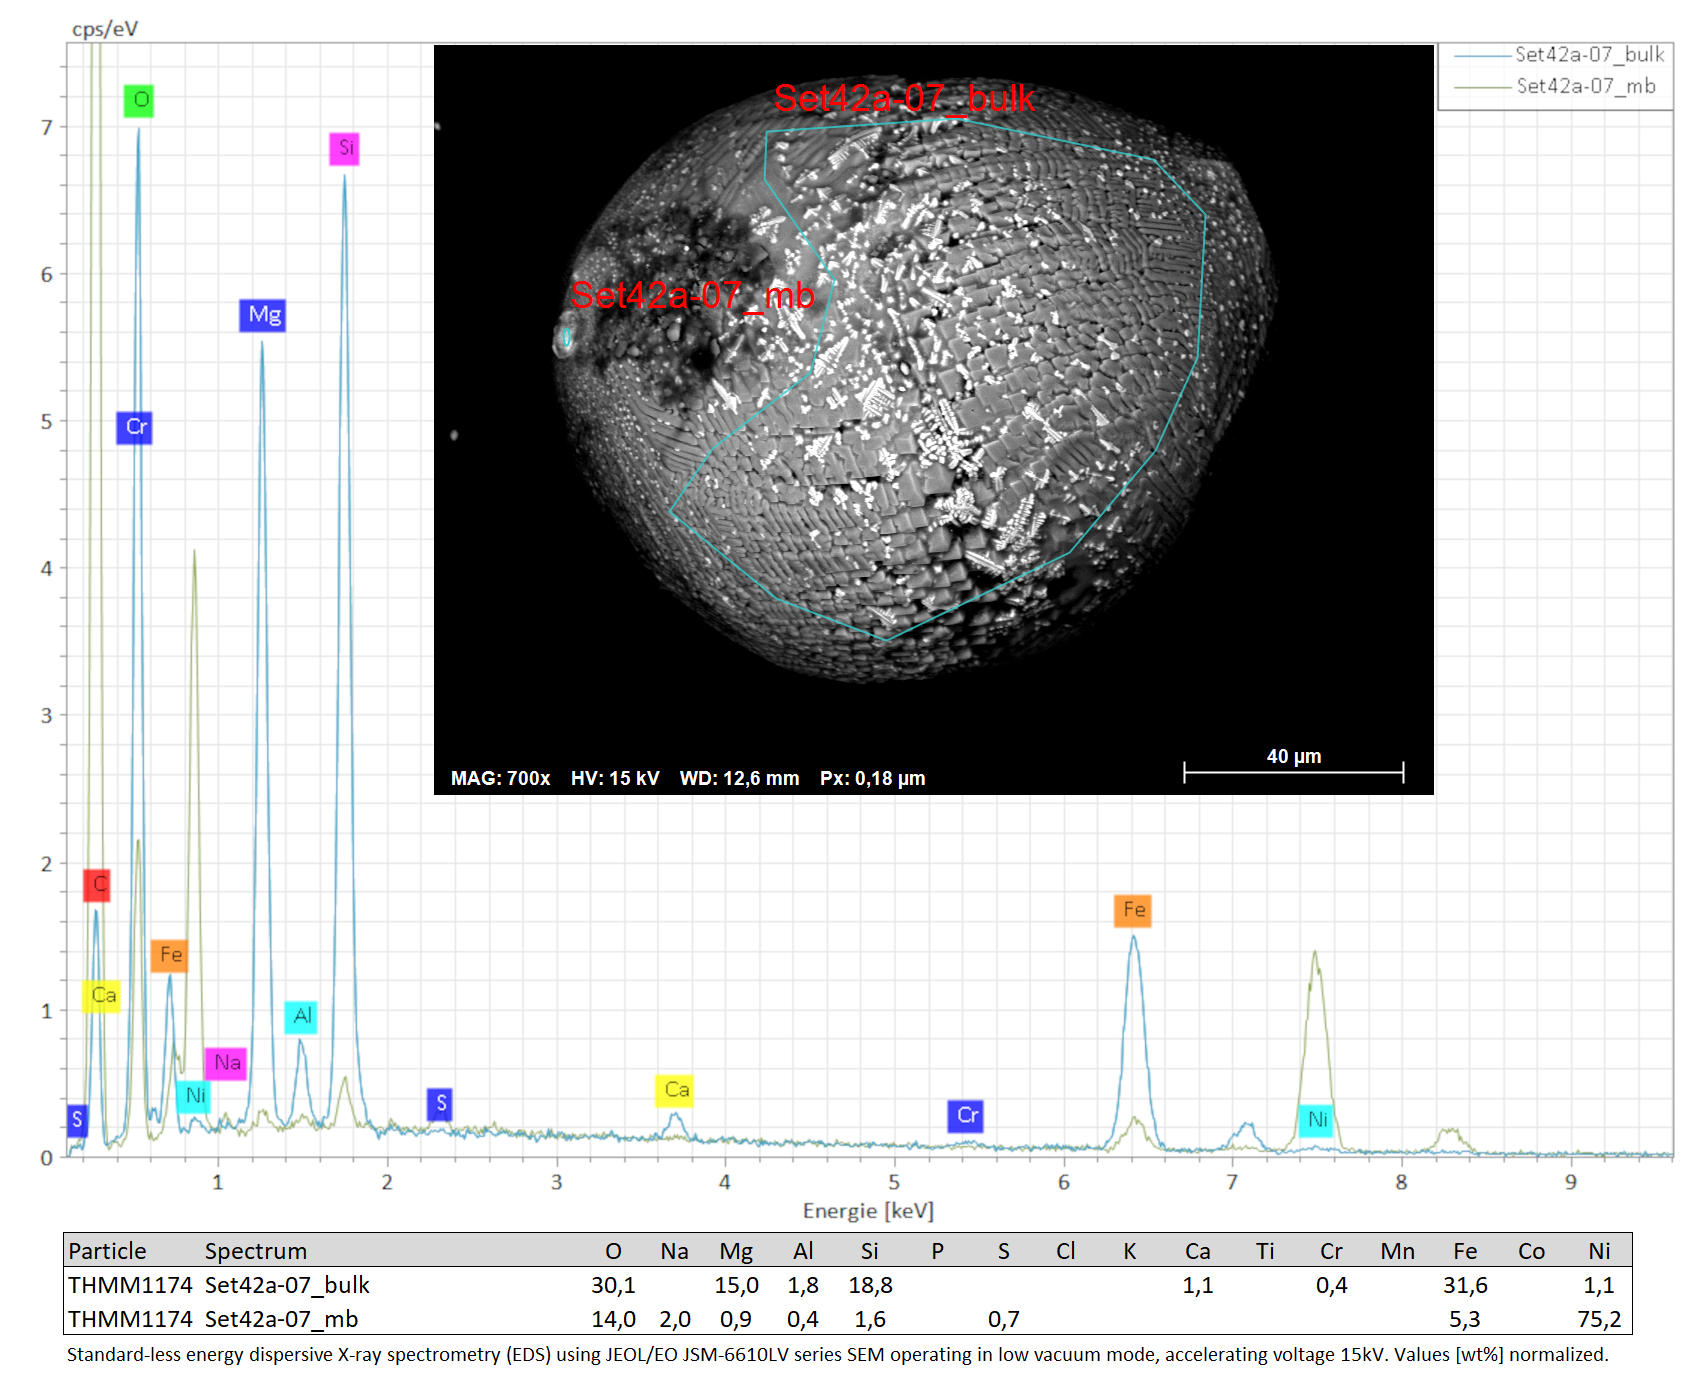Click the magenta Na peak label

(x=227, y=1062)
